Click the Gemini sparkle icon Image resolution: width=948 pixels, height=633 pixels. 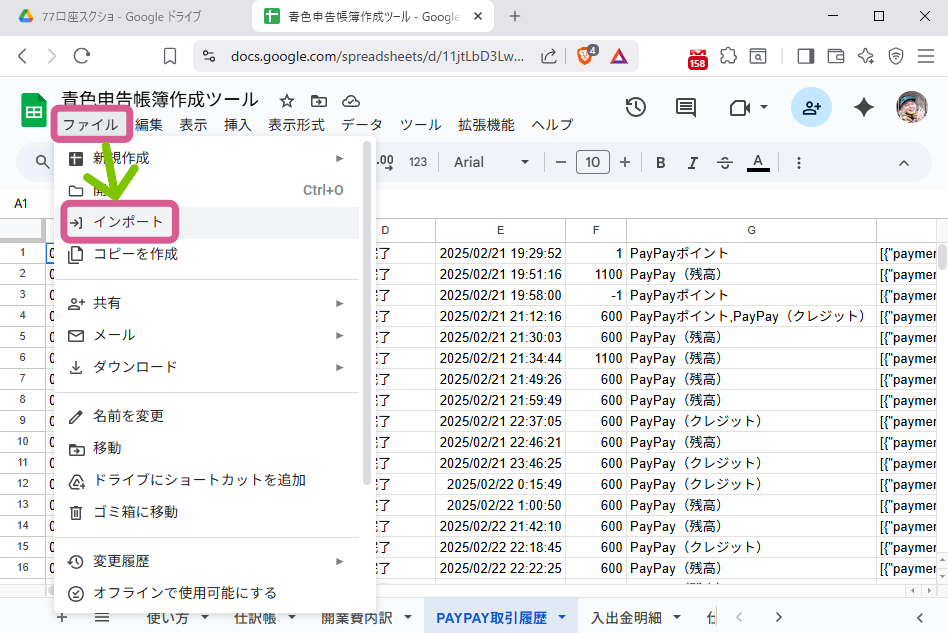(x=864, y=108)
